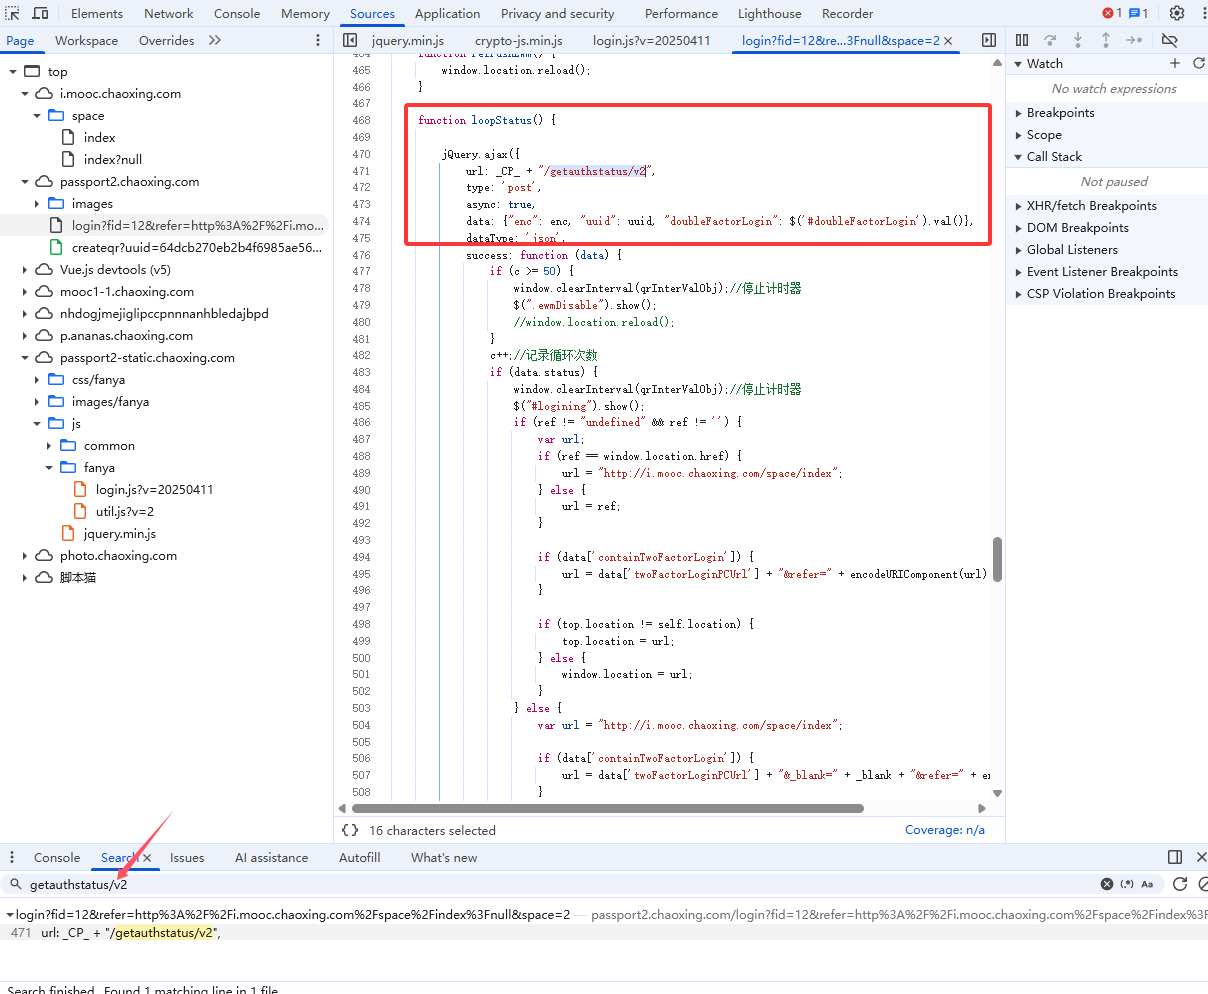
Task: Collapse the passport2-static.chaoxing.com tree node
Action: pyautogui.click(x=25, y=358)
